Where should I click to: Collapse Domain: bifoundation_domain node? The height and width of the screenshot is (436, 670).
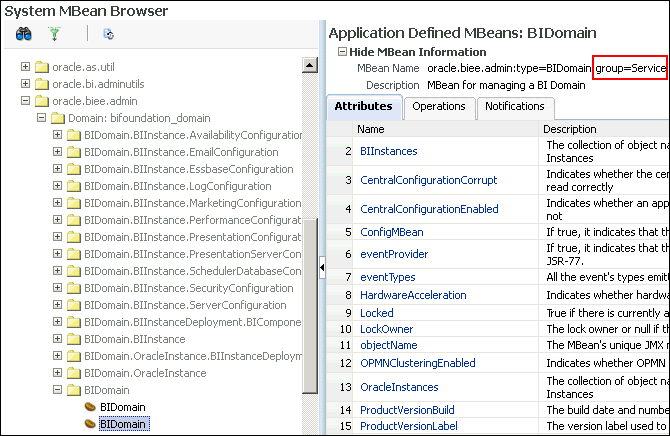42,118
